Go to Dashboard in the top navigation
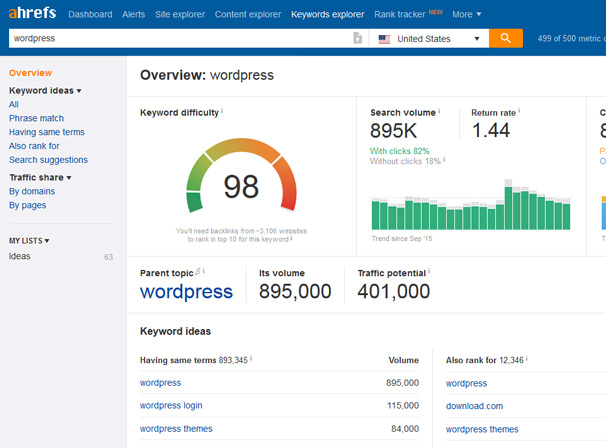606x448 pixels. [x=90, y=14]
